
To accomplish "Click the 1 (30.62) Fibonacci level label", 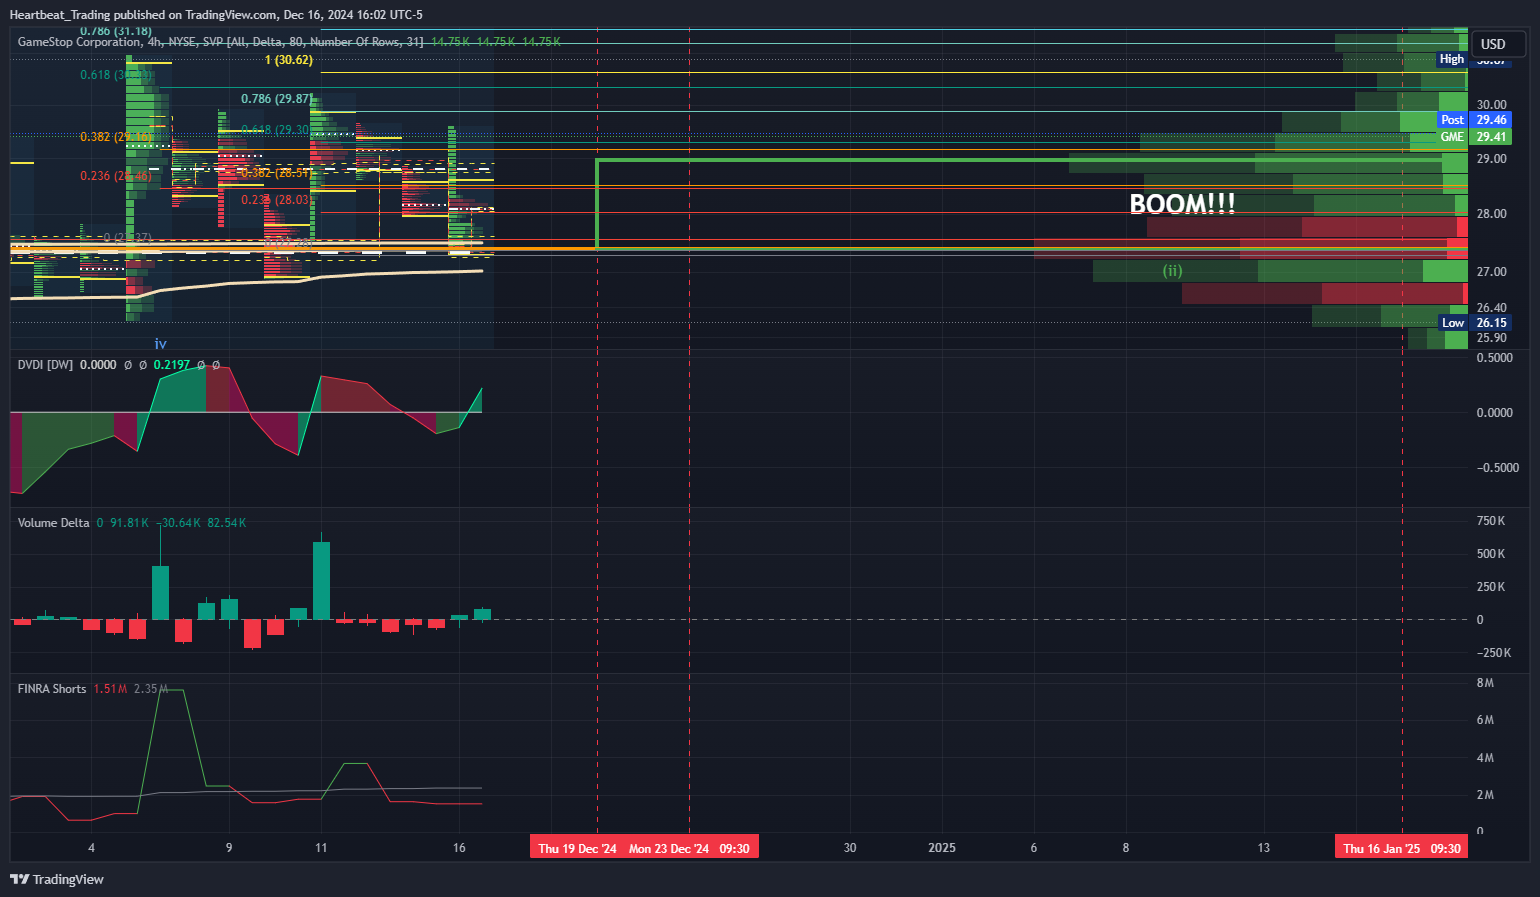I will tap(288, 60).
